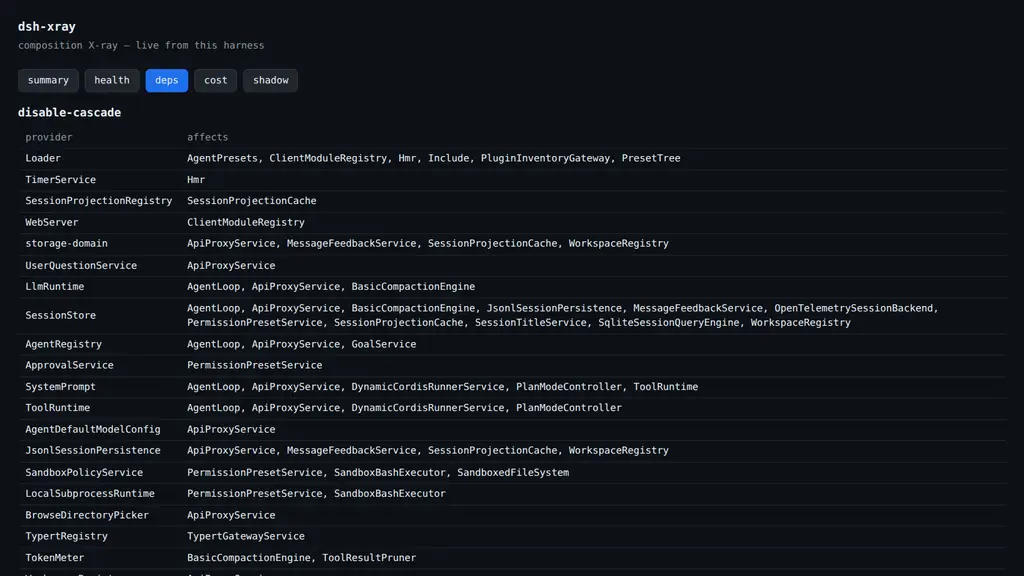Viewport: 1024px width, 576px height.
Task: Open the cost tab
Action: point(216,80)
